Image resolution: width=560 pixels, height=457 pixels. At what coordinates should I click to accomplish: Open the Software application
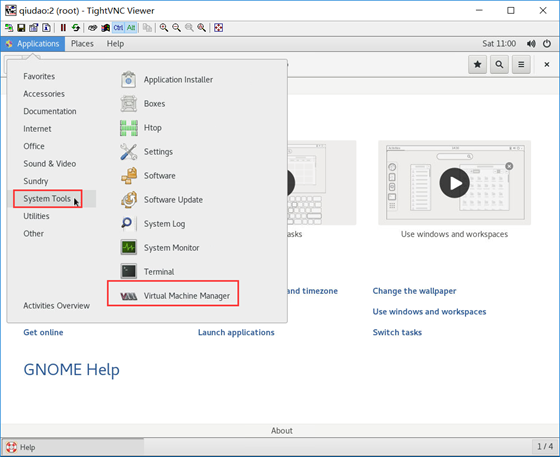[148, 176]
